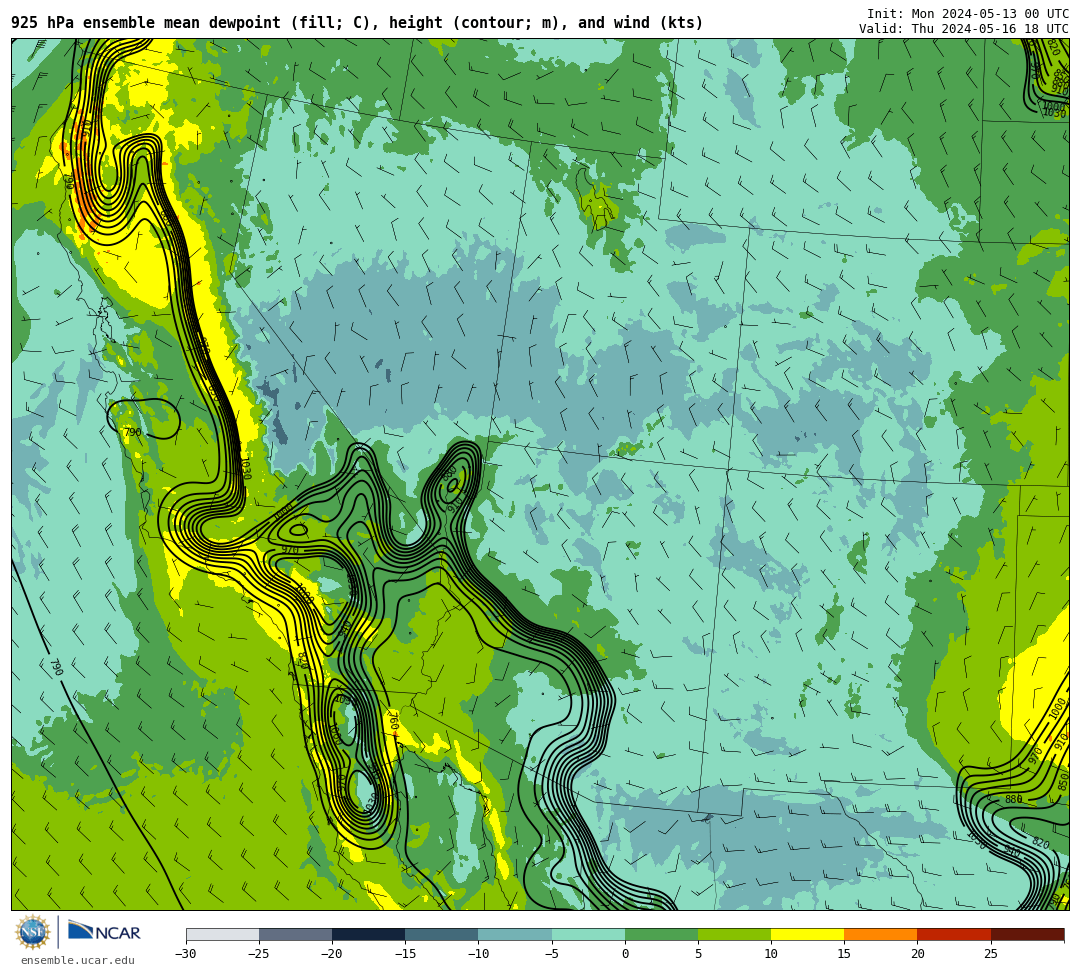Pick the red 20 to 25 swatch
The height and width of the screenshot is (973, 1080).
click(x=954, y=934)
